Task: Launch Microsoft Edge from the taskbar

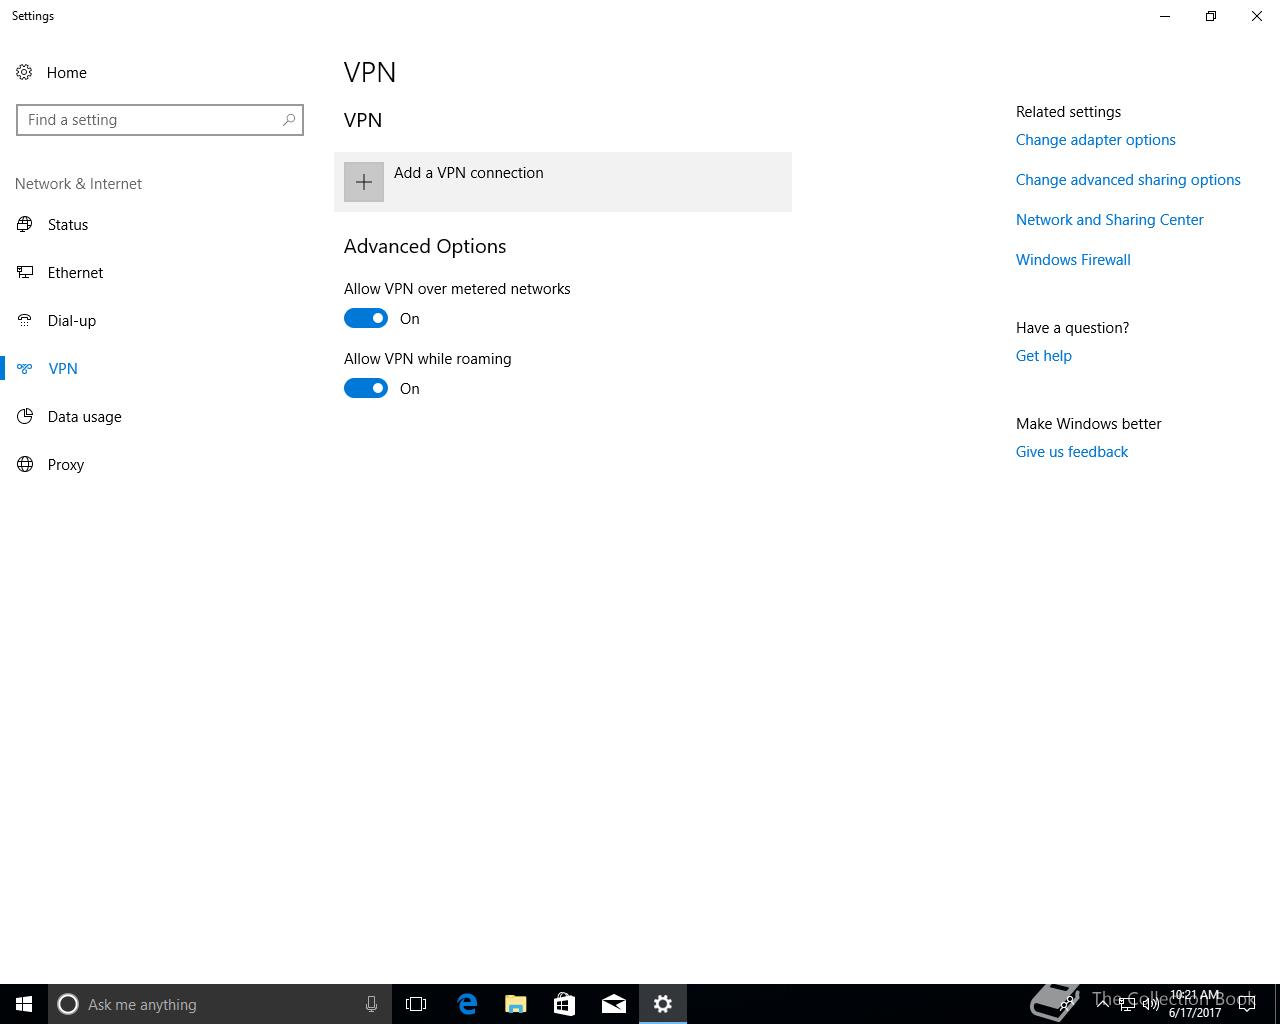Action: tap(466, 1004)
